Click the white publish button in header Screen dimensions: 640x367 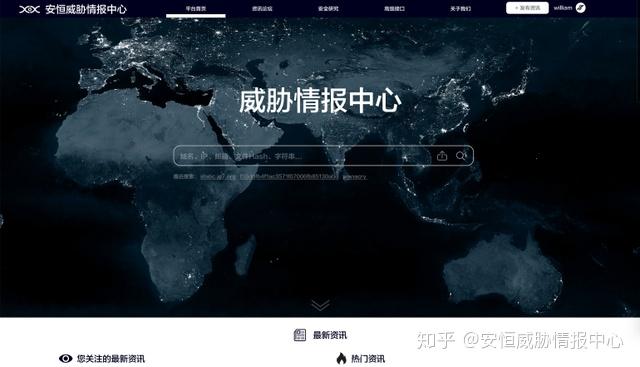point(527,8)
